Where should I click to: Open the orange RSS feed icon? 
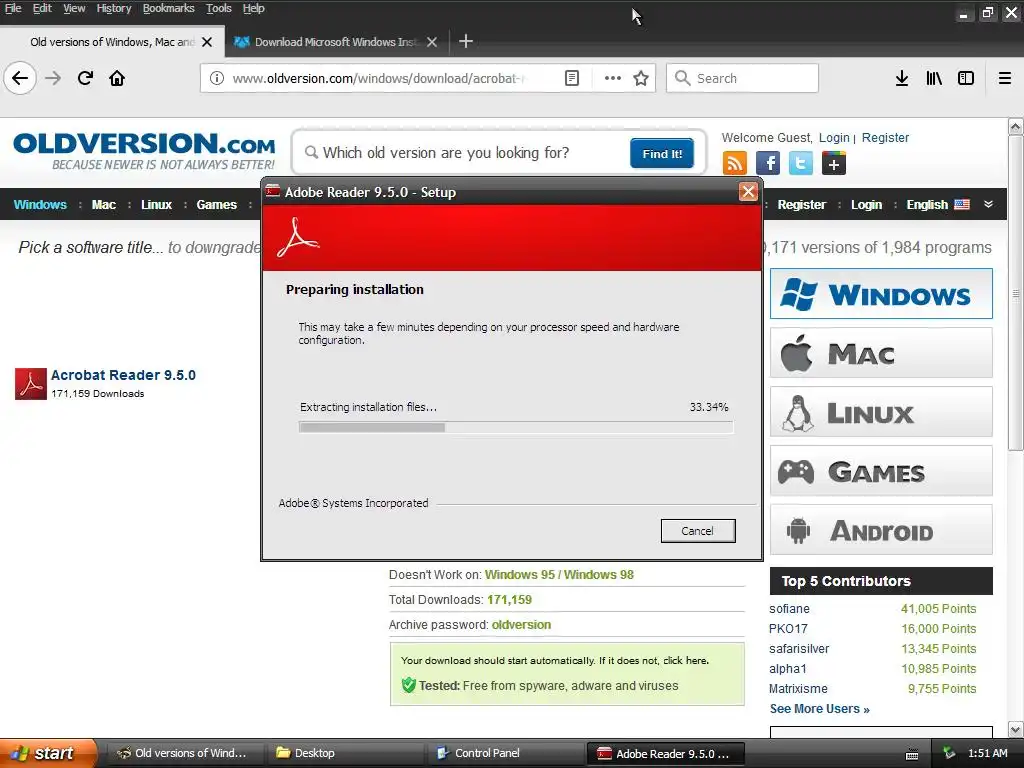tap(735, 163)
